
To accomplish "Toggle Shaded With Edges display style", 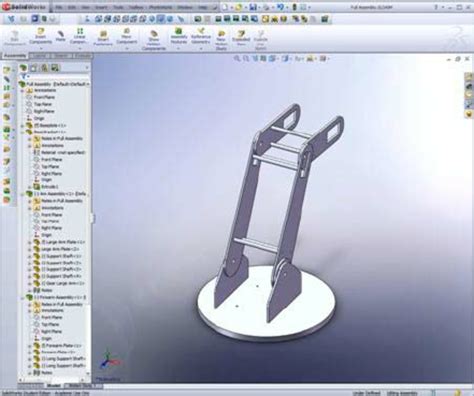I will click(x=285, y=59).
